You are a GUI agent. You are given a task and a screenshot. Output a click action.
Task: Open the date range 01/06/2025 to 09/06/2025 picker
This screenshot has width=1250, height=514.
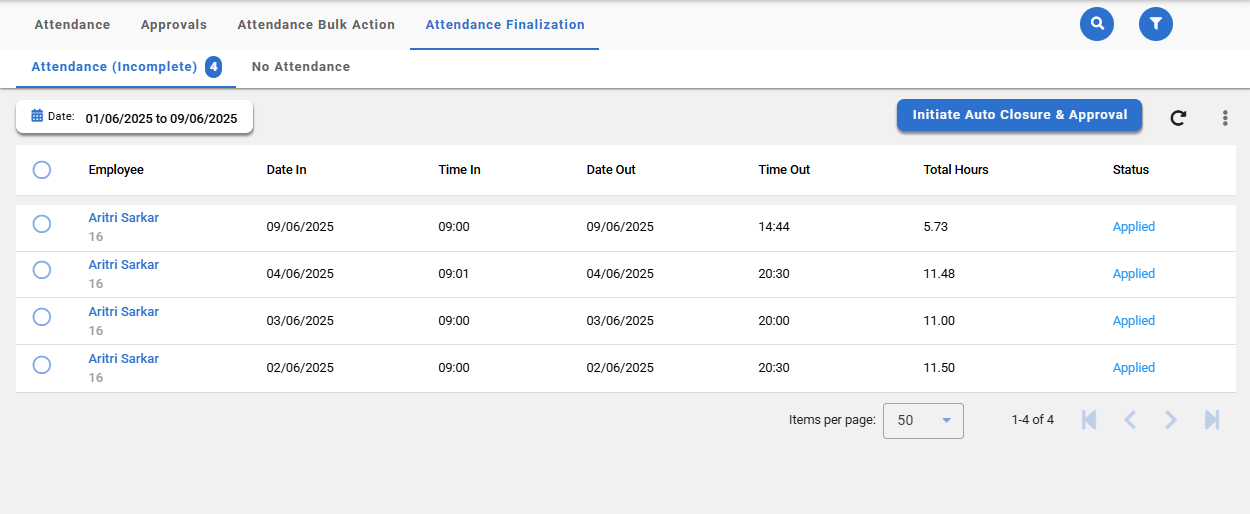(x=161, y=118)
